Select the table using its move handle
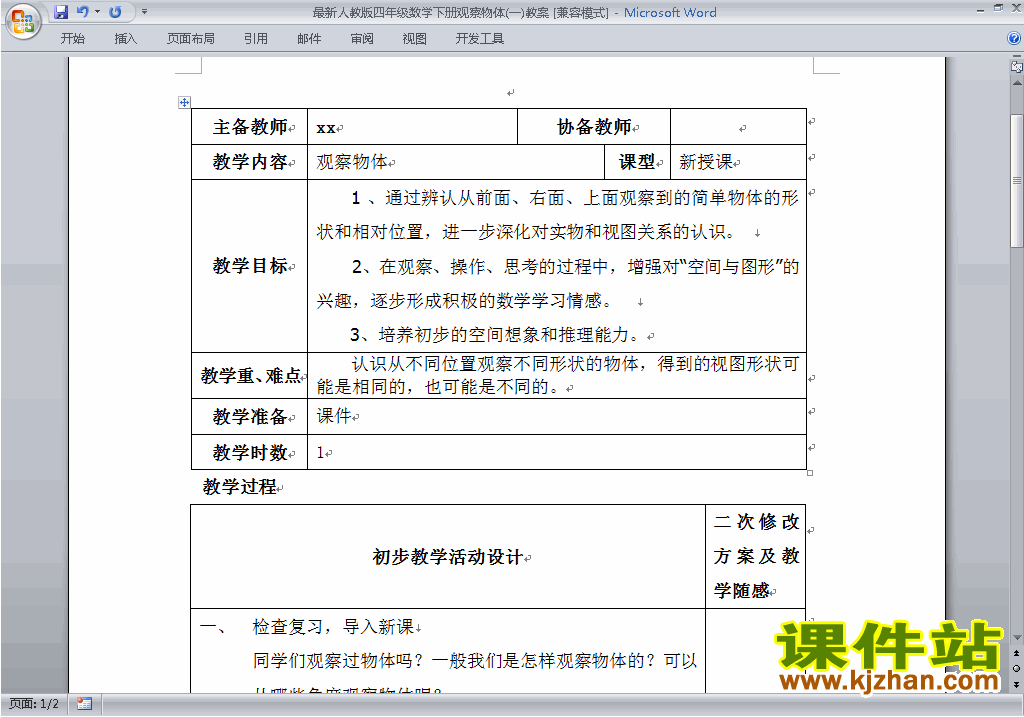Viewport: 1024px width, 718px height. tap(184, 102)
